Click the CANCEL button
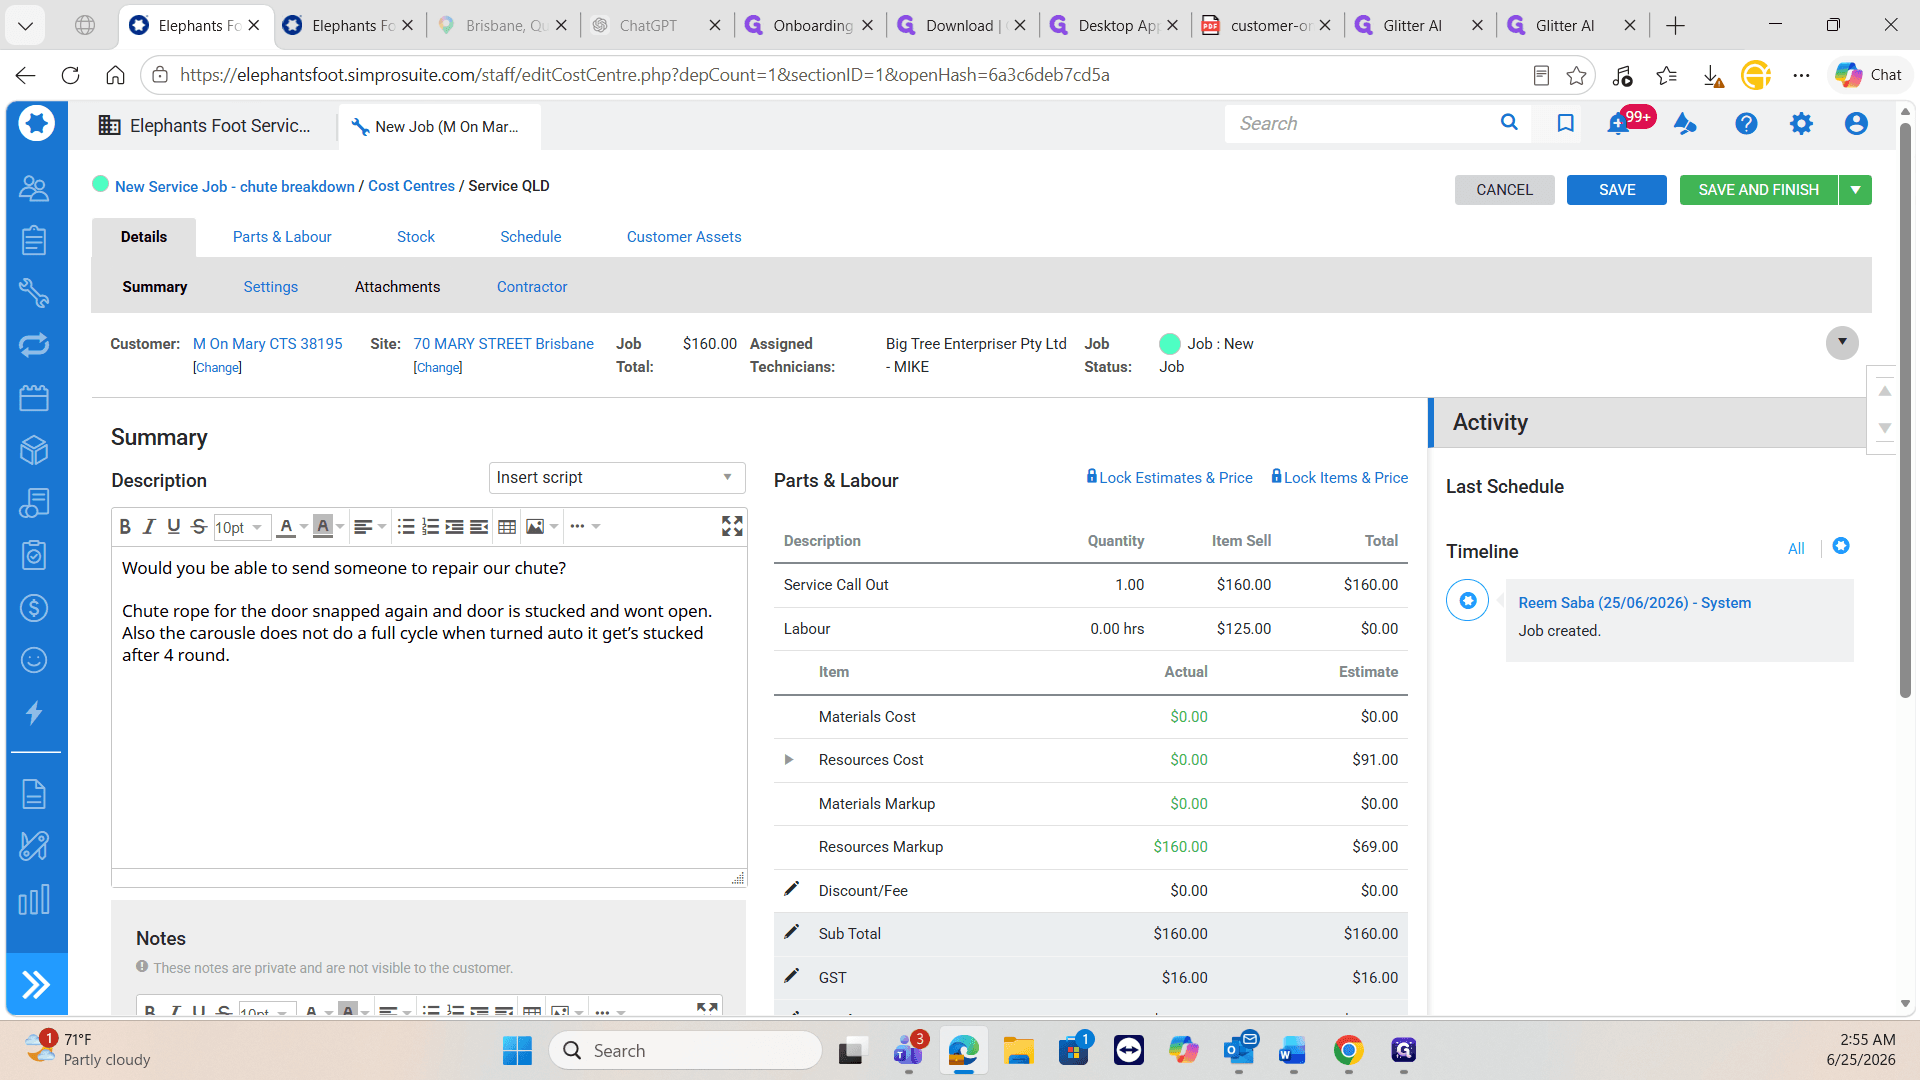This screenshot has width=1920, height=1080. pos(1505,190)
